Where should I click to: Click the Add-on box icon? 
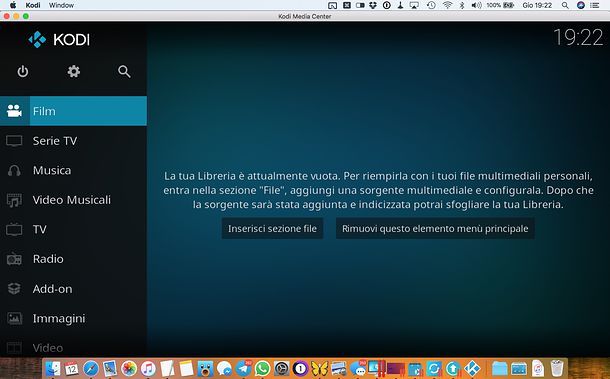(x=14, y=289)
